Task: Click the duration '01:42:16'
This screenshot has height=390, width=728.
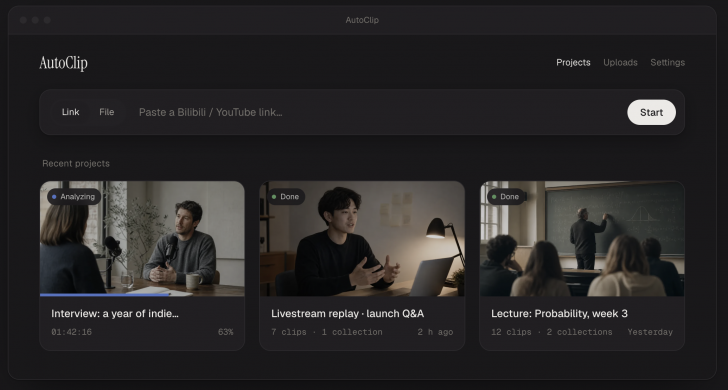Action: point(72,332)
